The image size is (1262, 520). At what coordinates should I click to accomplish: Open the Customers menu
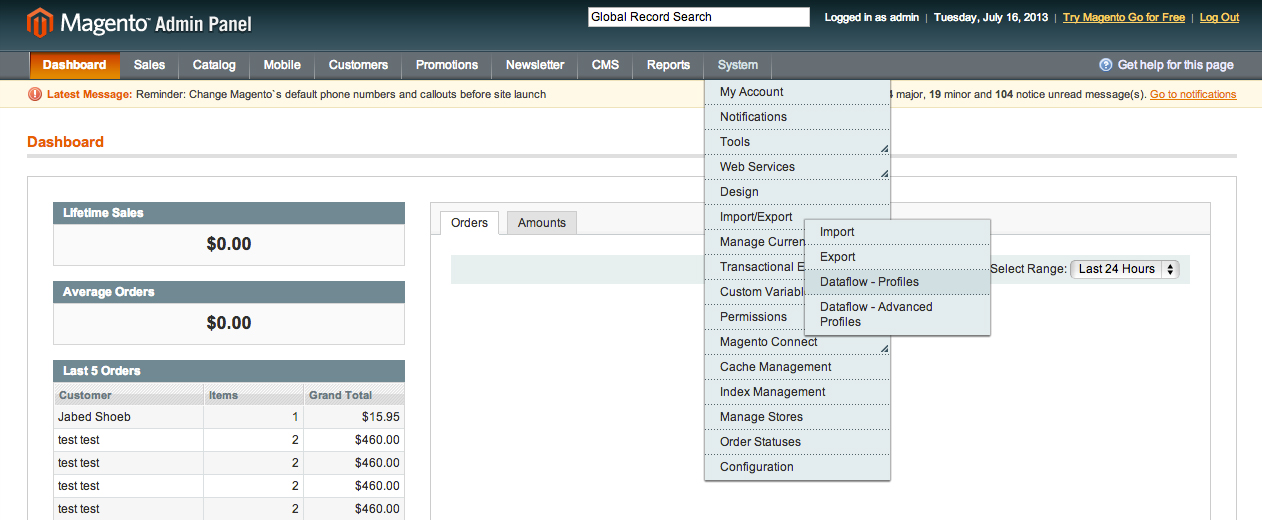tap(358, 65)
